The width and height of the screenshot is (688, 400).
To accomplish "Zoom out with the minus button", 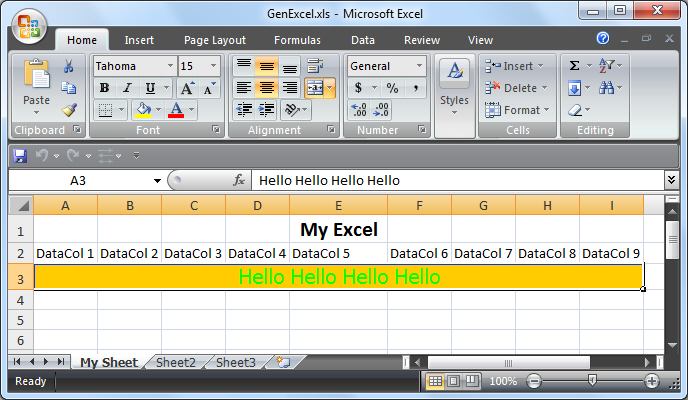I will tap(534, 381).
